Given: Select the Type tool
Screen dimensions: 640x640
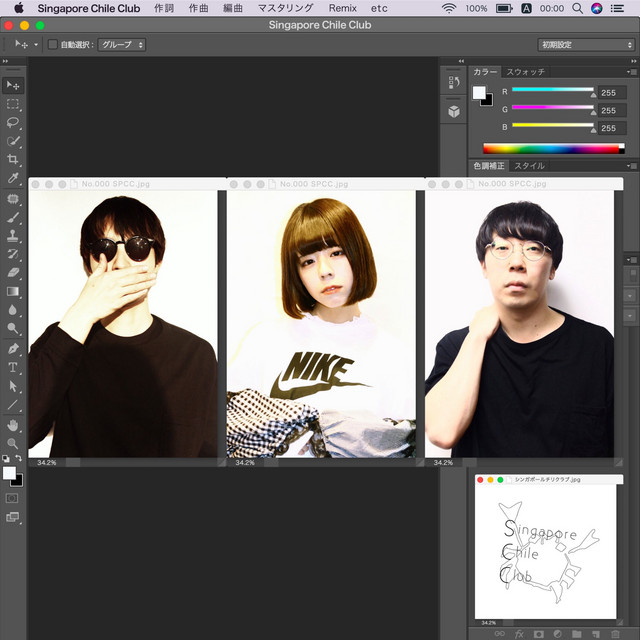Looking at the screenshot, I should [x=13, y=367].
